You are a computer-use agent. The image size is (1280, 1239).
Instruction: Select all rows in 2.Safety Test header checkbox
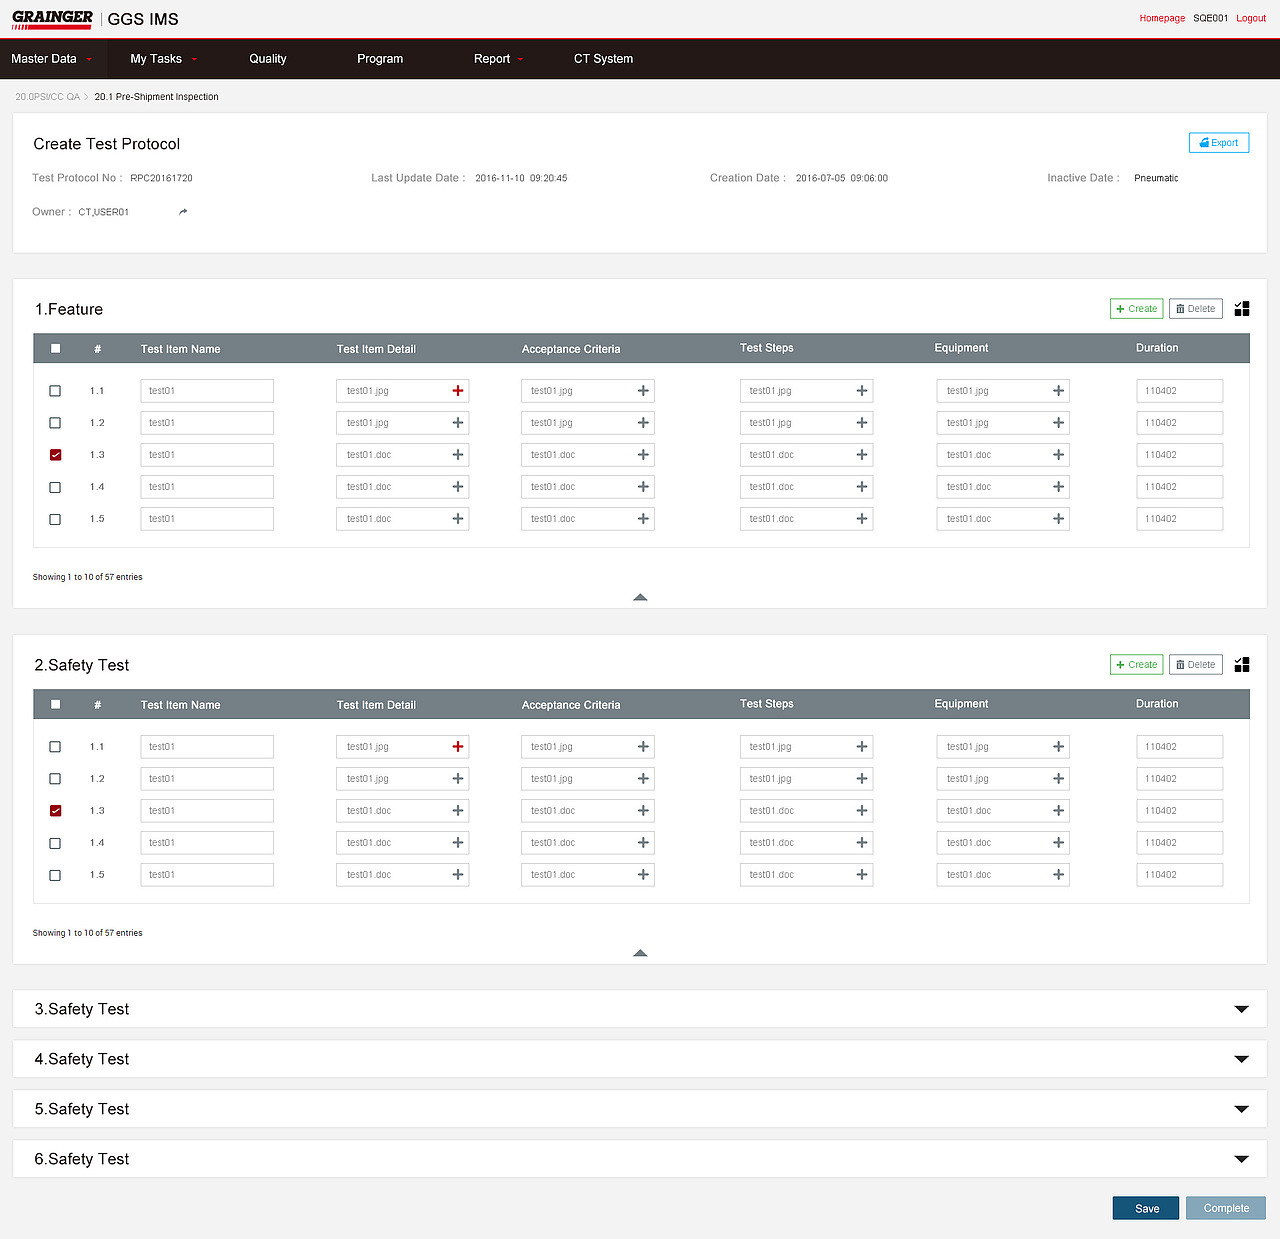point(55,705)
